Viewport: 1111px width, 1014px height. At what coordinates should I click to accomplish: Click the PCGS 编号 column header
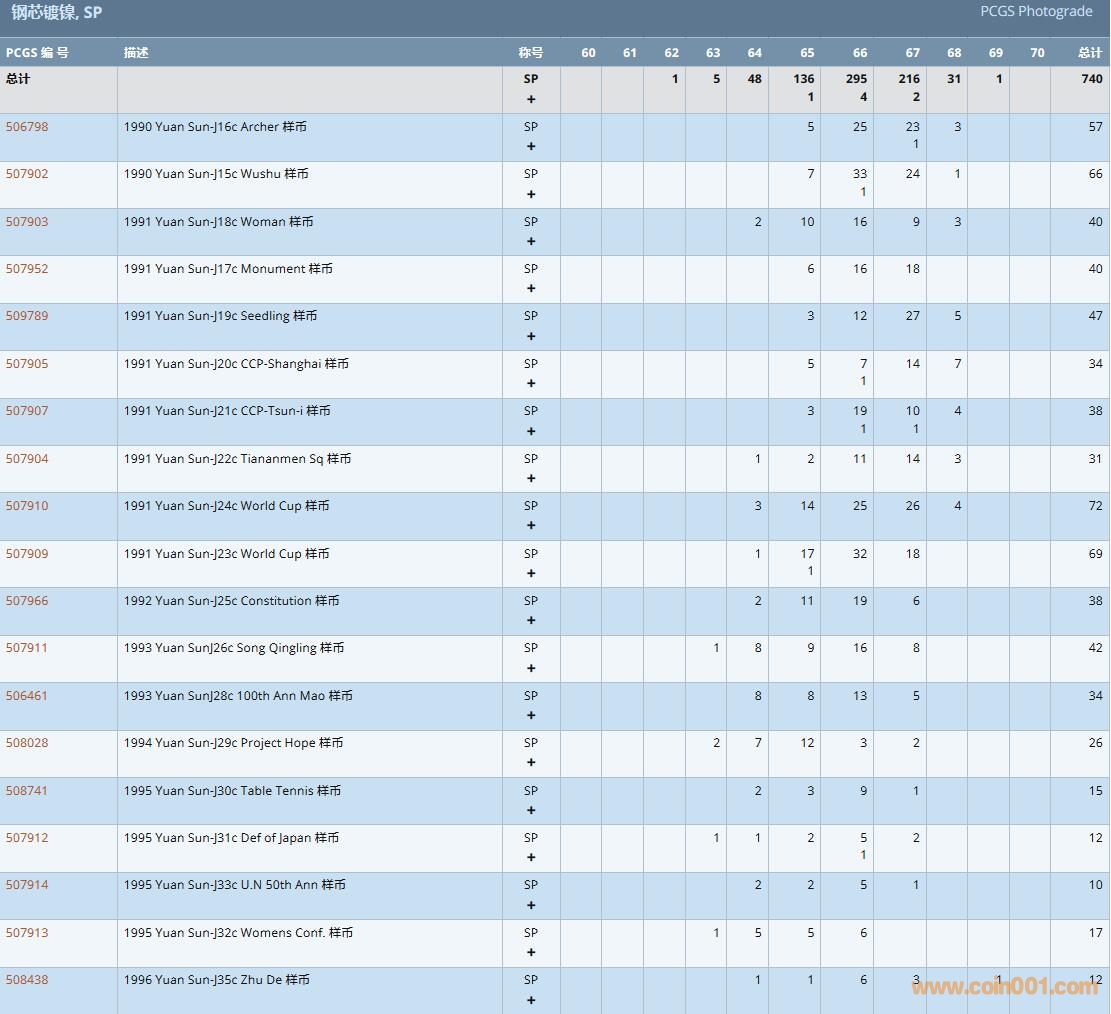tap(37, 53)
